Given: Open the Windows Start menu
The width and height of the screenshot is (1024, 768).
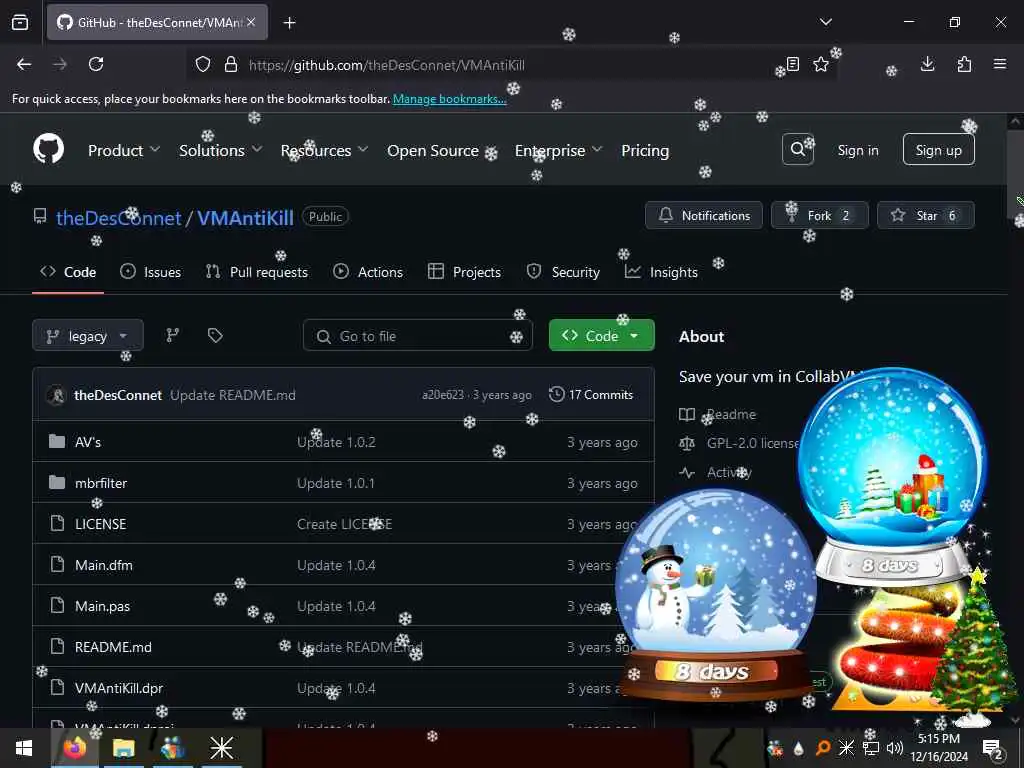Looking at the screenshot, I should click(24, 748).
